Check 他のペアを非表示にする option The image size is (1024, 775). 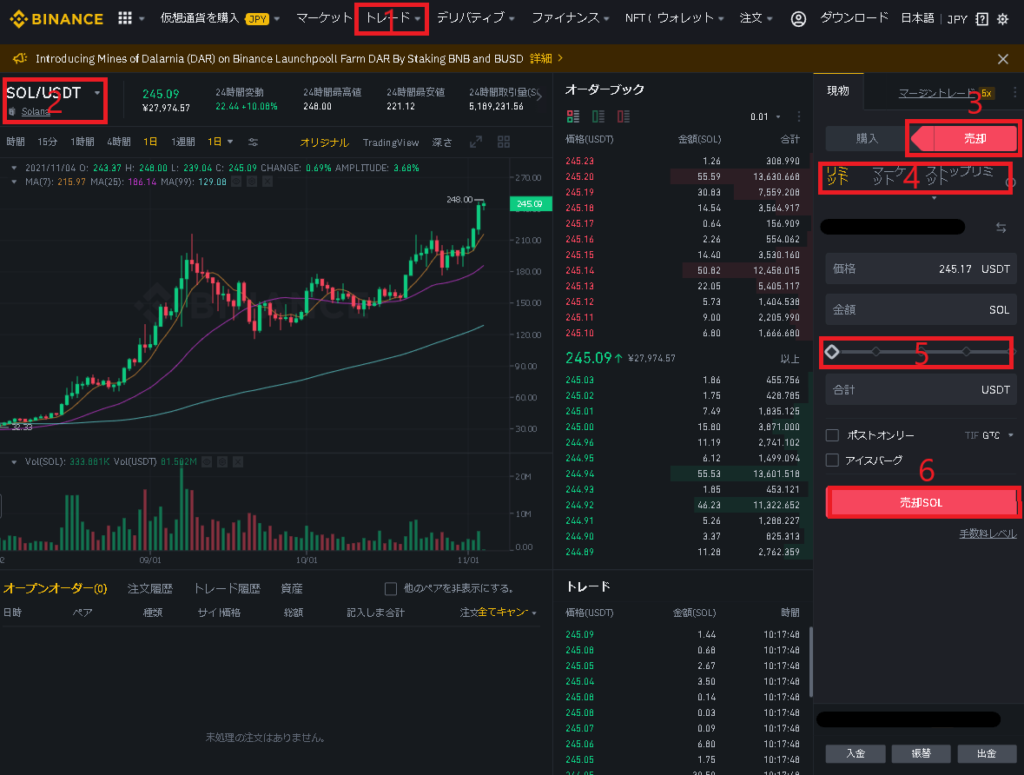tap(391, 589)
